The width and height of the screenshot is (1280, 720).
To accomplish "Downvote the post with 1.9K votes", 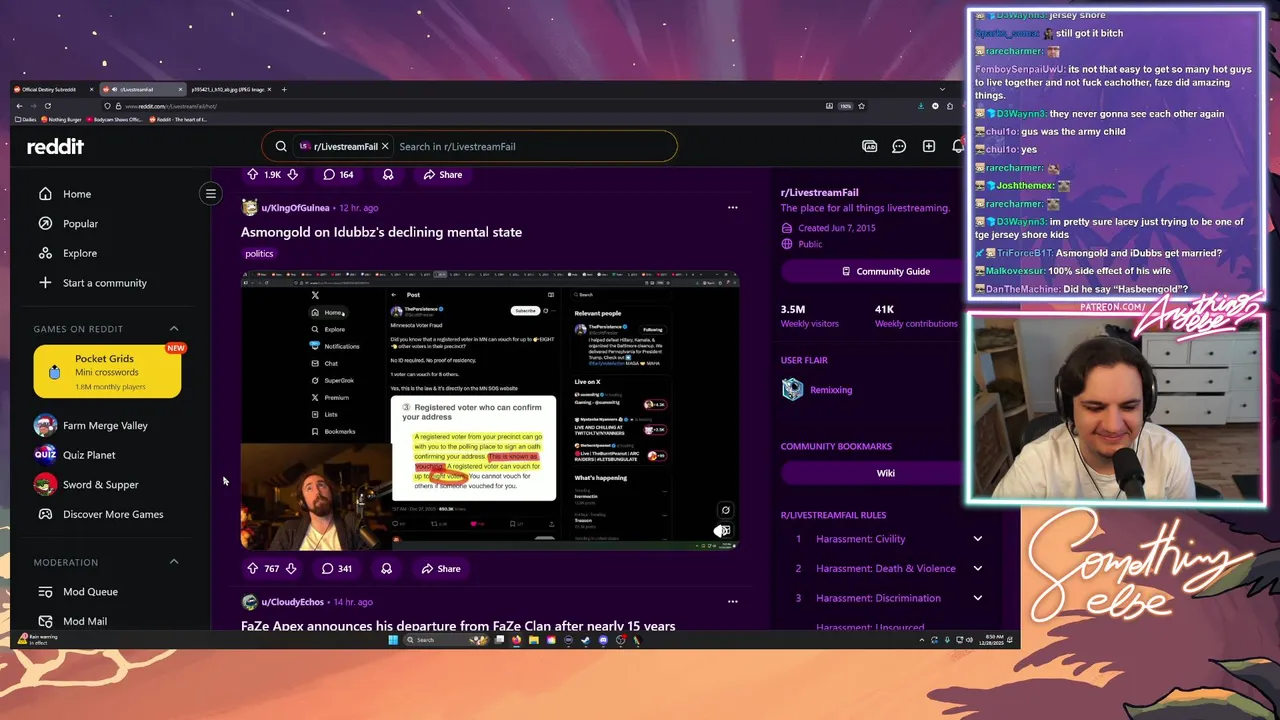I will click(x=293, y=174).
